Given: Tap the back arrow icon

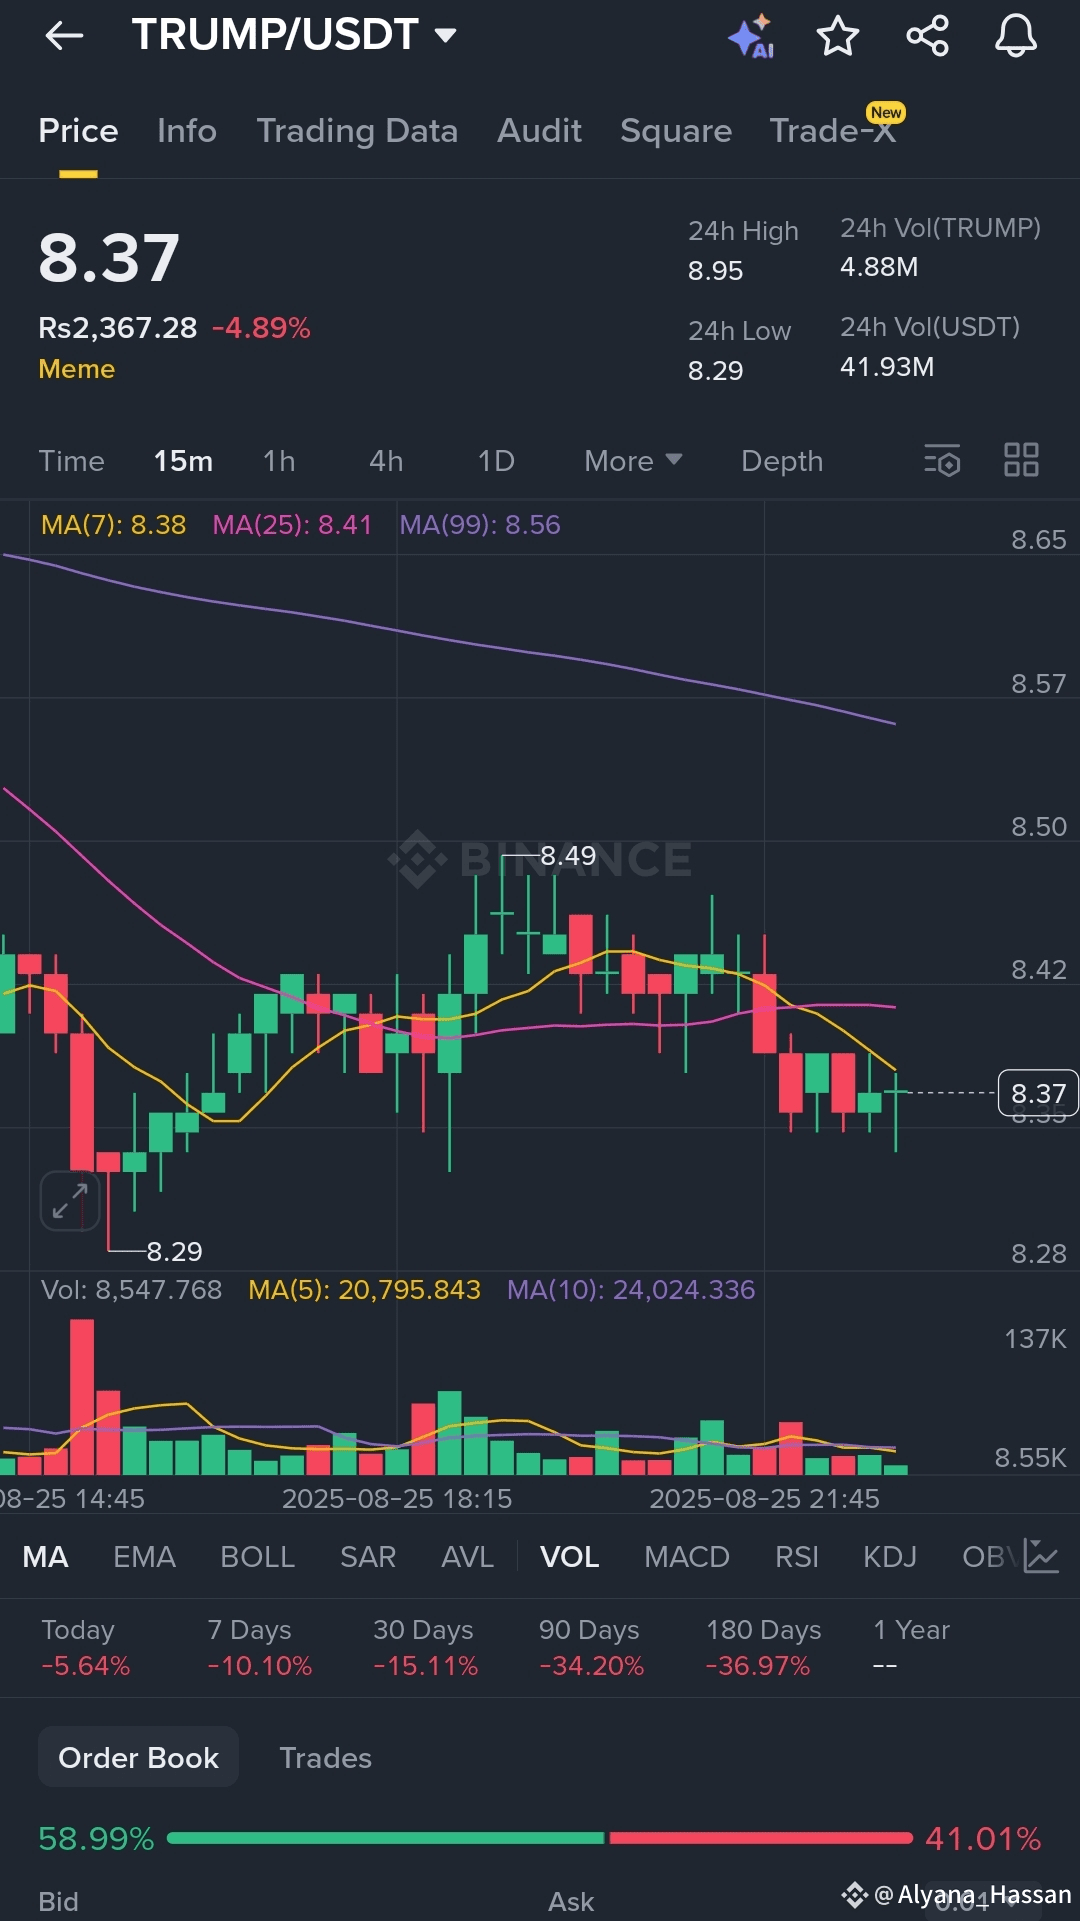Looking at the screenshot, I should [64, 37].
